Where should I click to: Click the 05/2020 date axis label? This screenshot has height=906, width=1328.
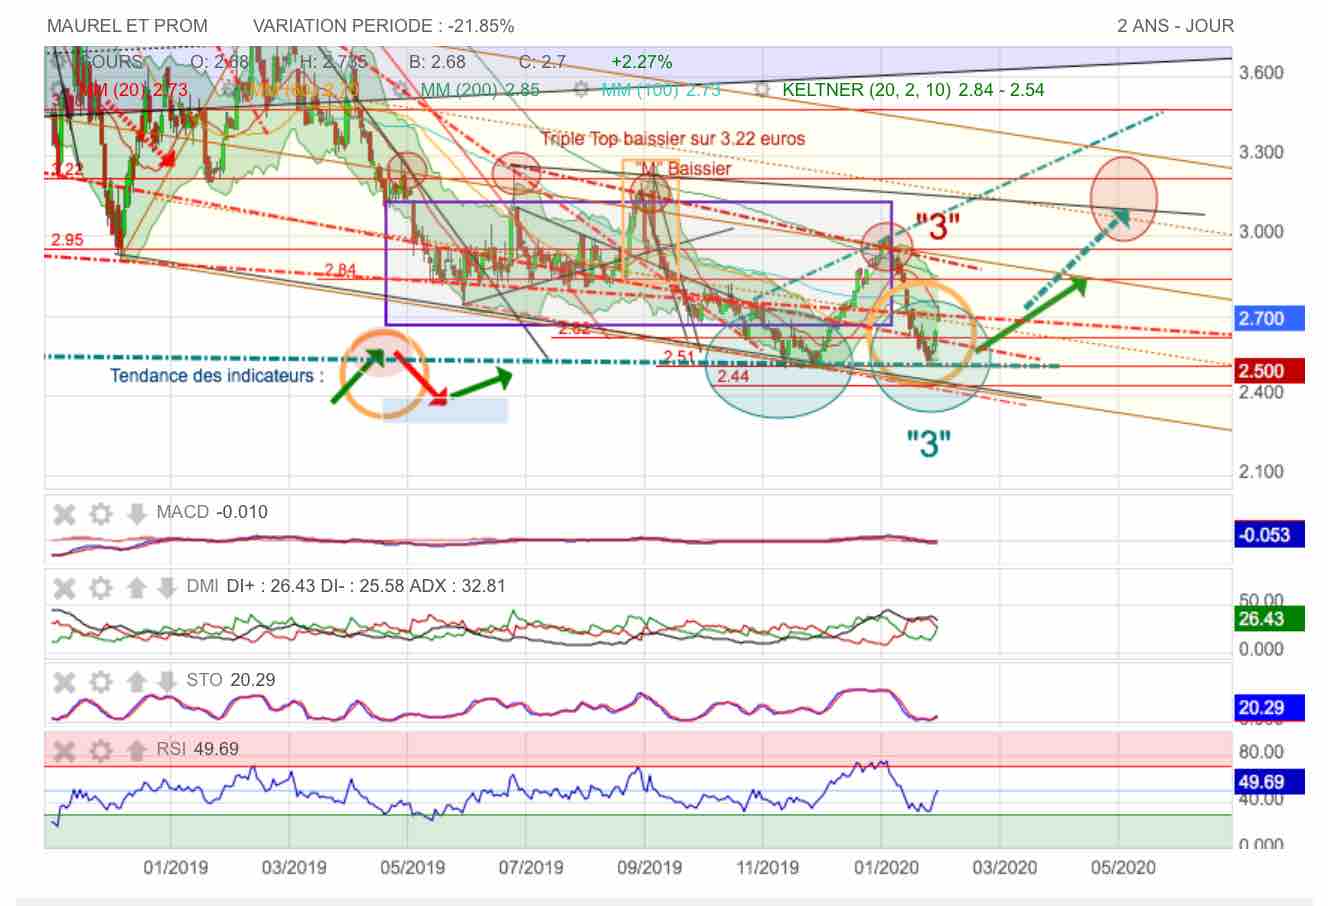[x=1122, y=867]
